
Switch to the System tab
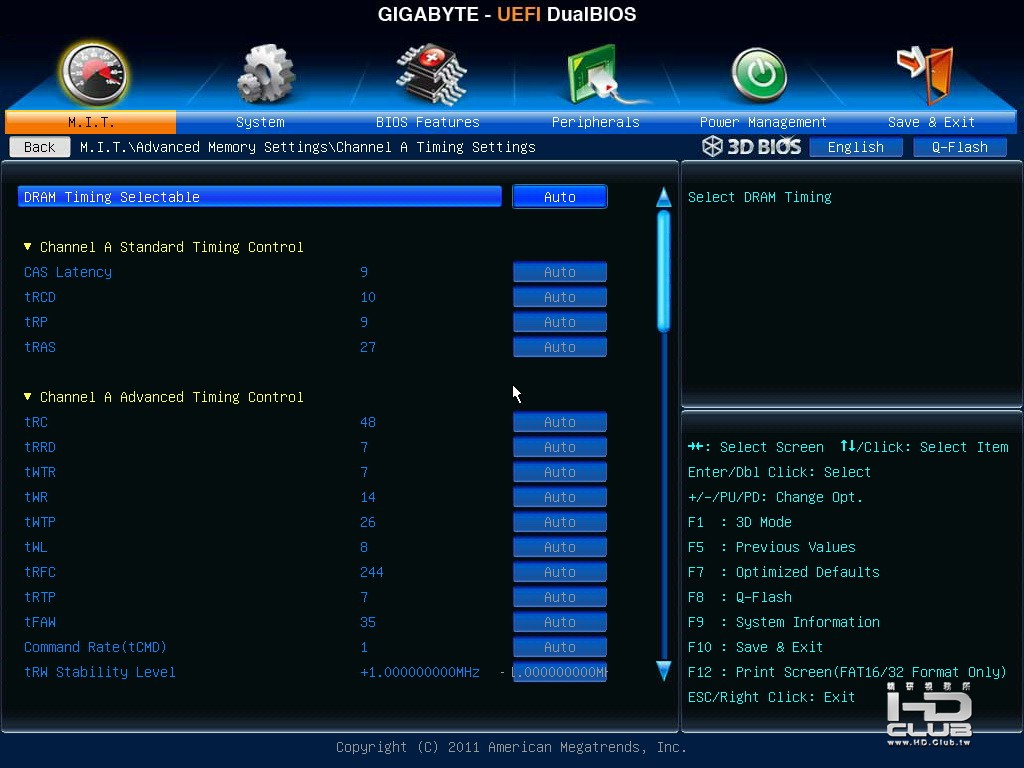(x=260, y=122)
